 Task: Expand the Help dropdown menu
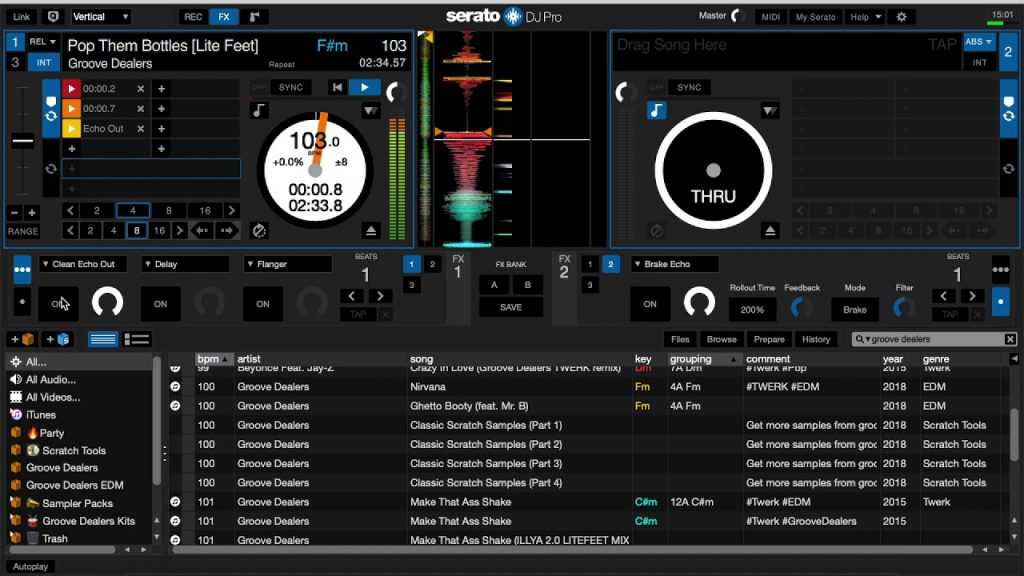865,17
